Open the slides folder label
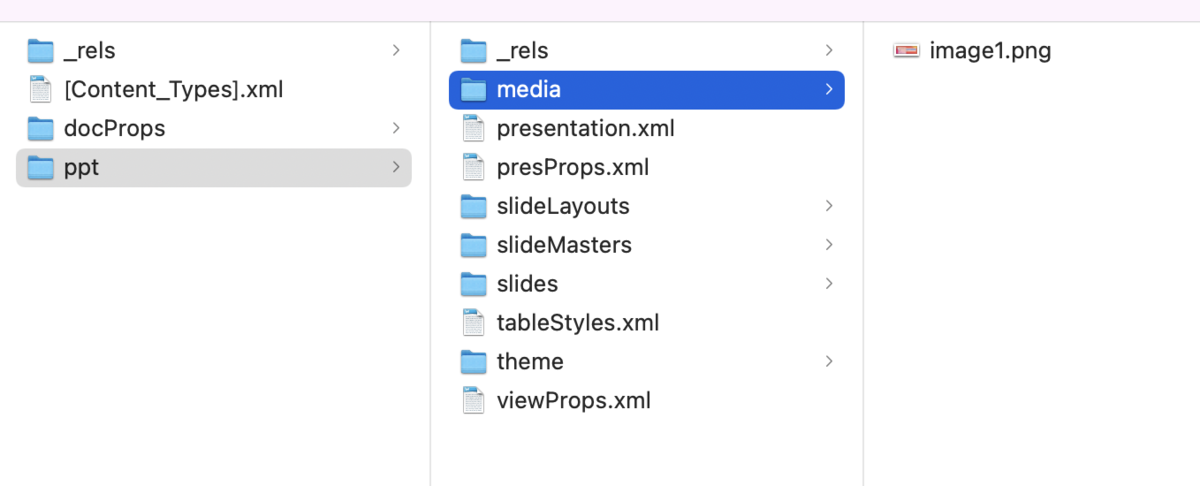Image resolution: width=1200 pixels, height=486 pixels. pos(527,284)
